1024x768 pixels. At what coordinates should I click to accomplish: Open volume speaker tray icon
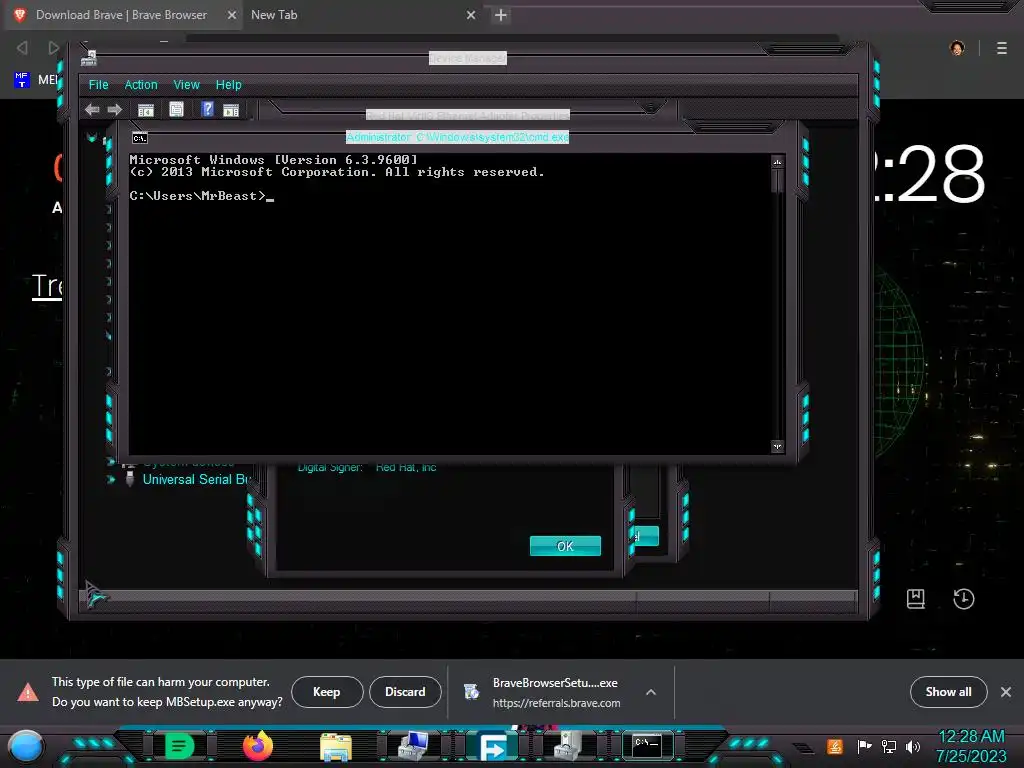tap(913, 746)
